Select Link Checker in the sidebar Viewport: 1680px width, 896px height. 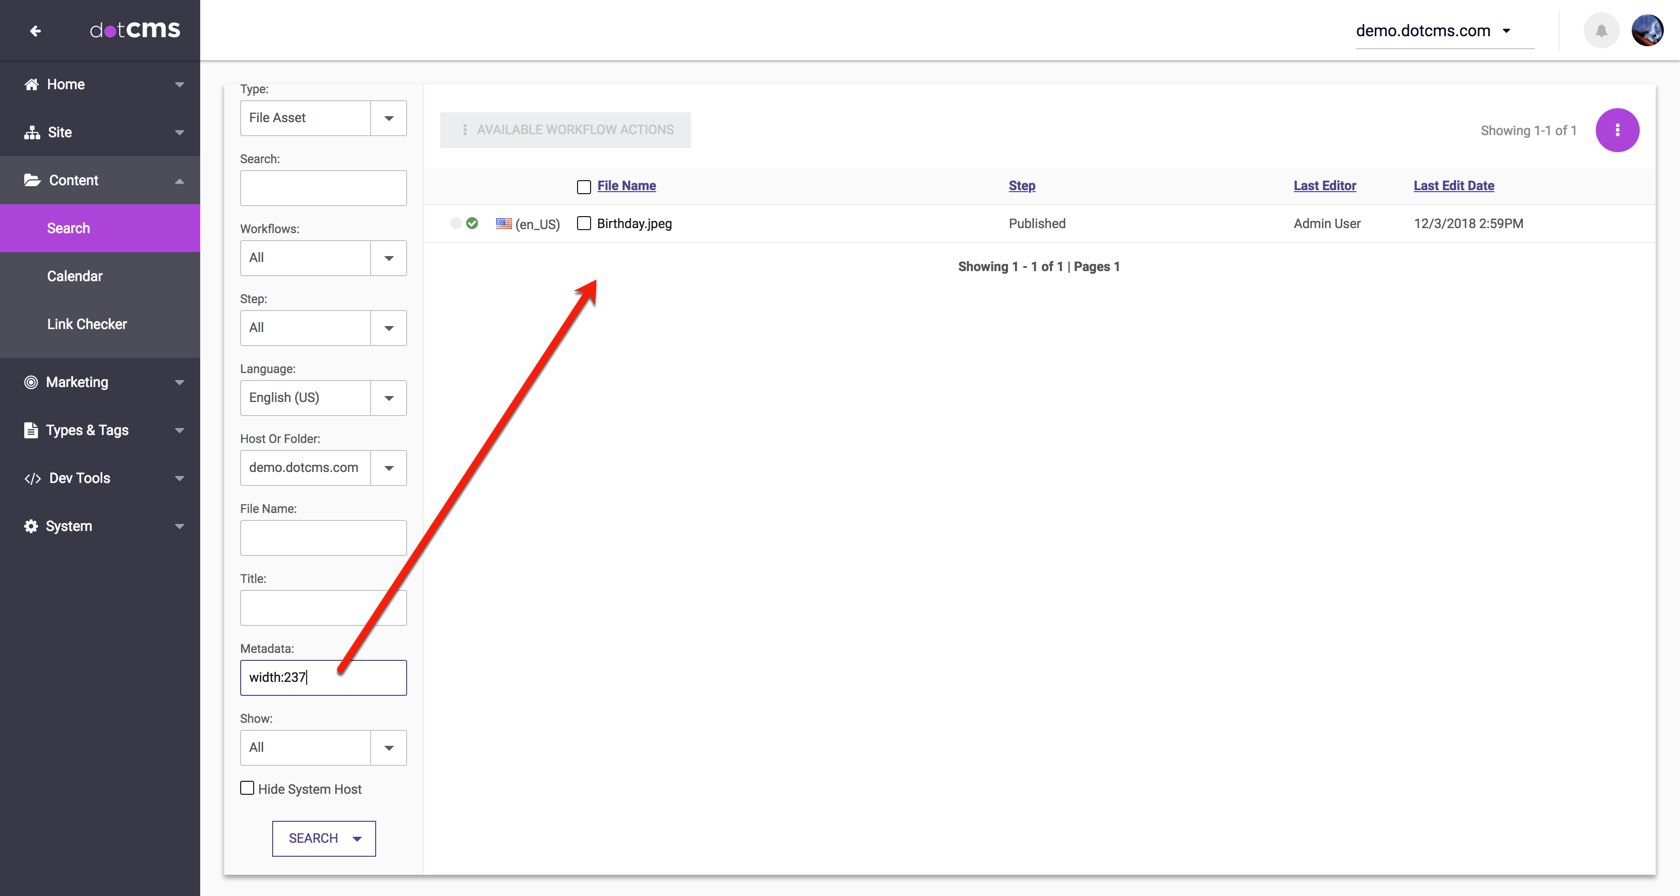point(87,324)
